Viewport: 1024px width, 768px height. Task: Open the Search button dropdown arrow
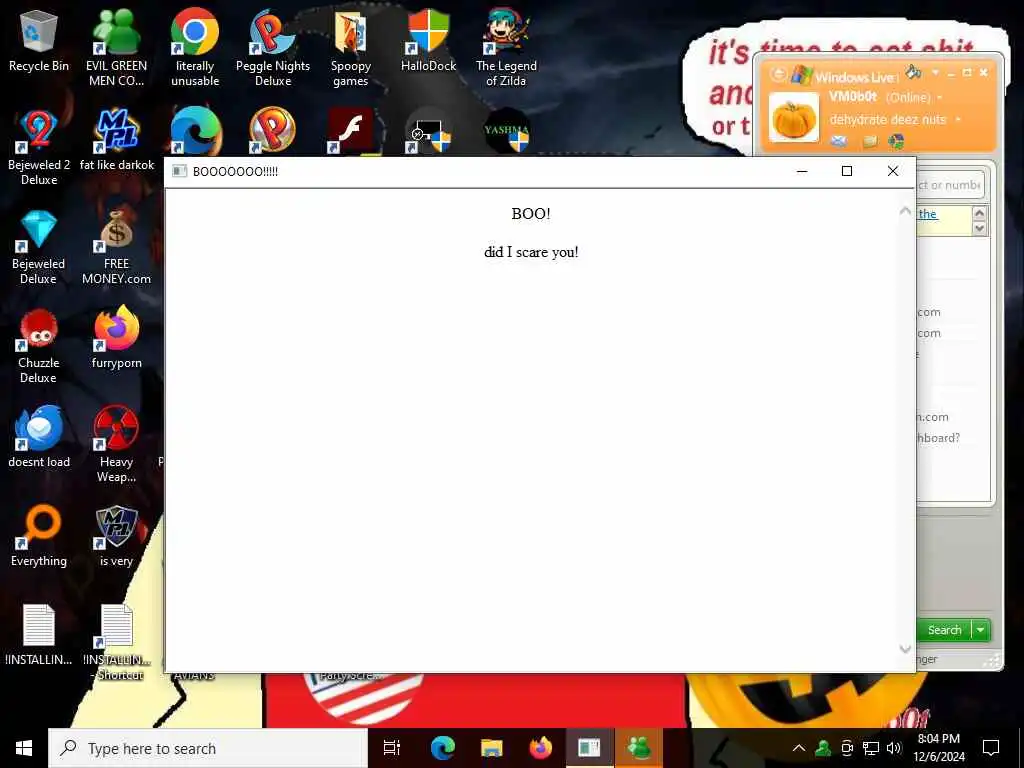point(981,630)
